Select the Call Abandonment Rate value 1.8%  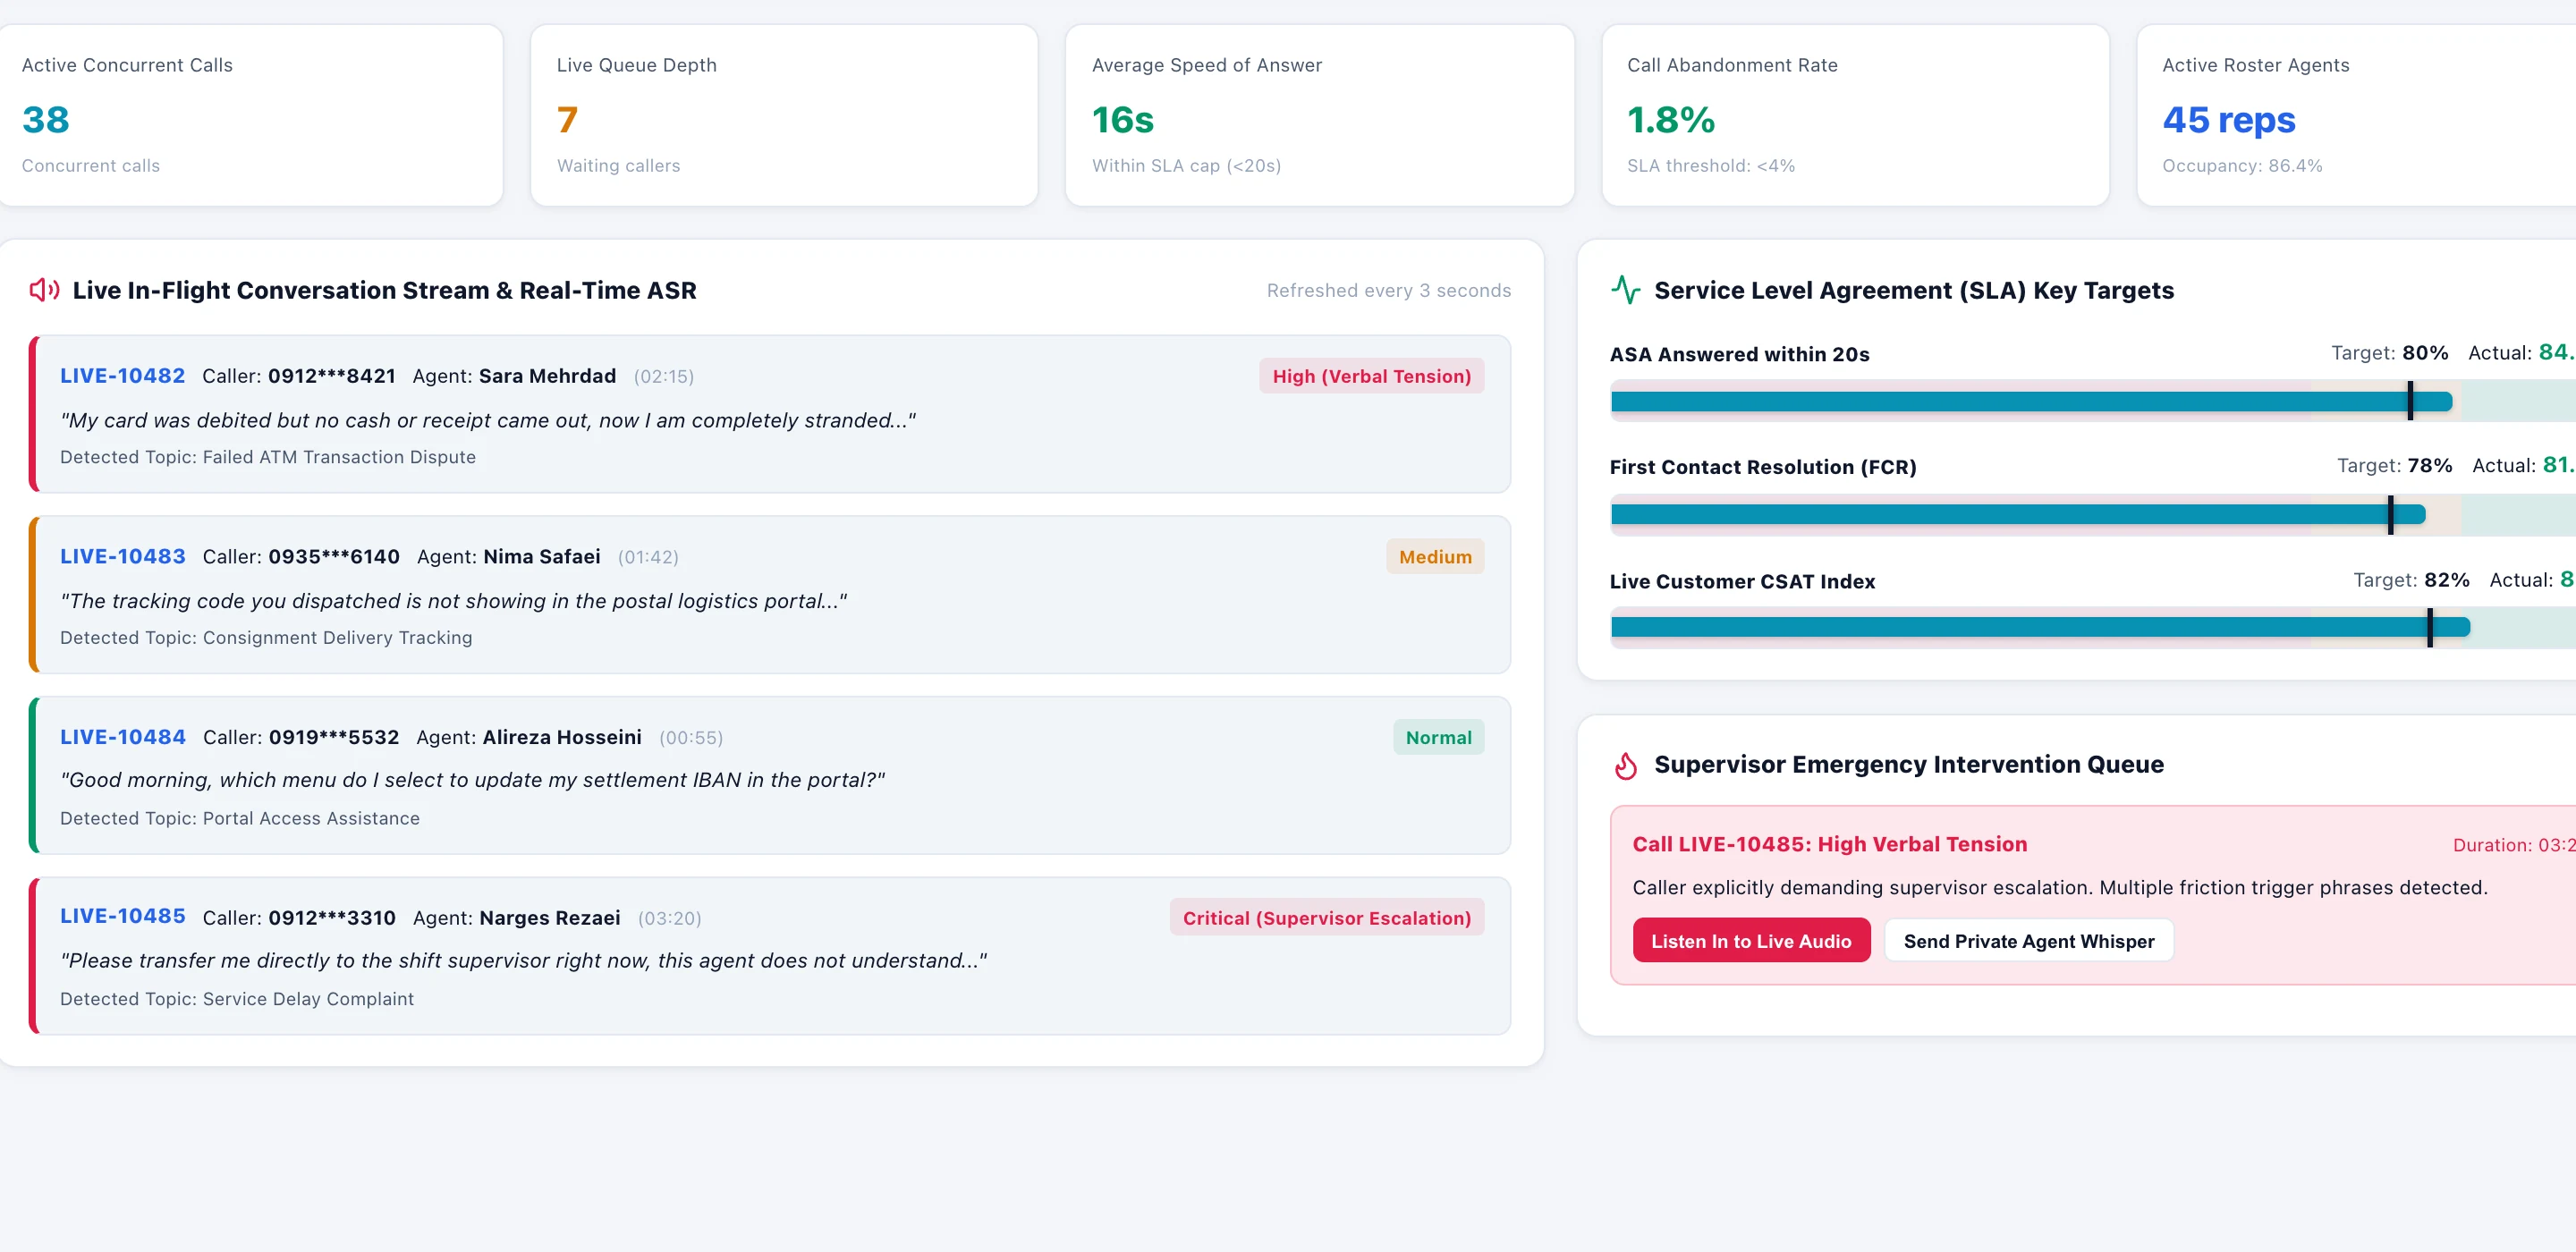[x=1671, y=120]
